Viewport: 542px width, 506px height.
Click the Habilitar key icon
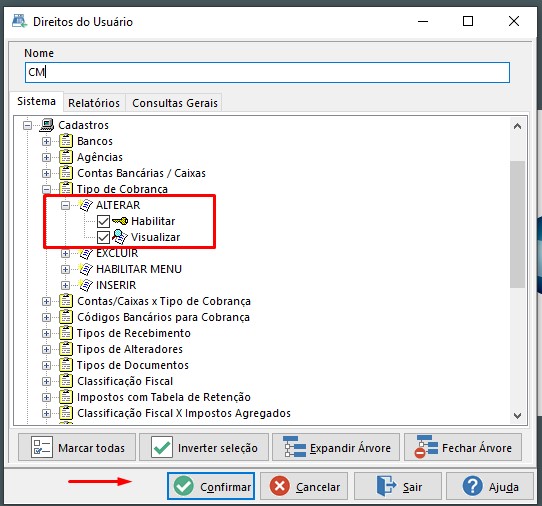120,221
